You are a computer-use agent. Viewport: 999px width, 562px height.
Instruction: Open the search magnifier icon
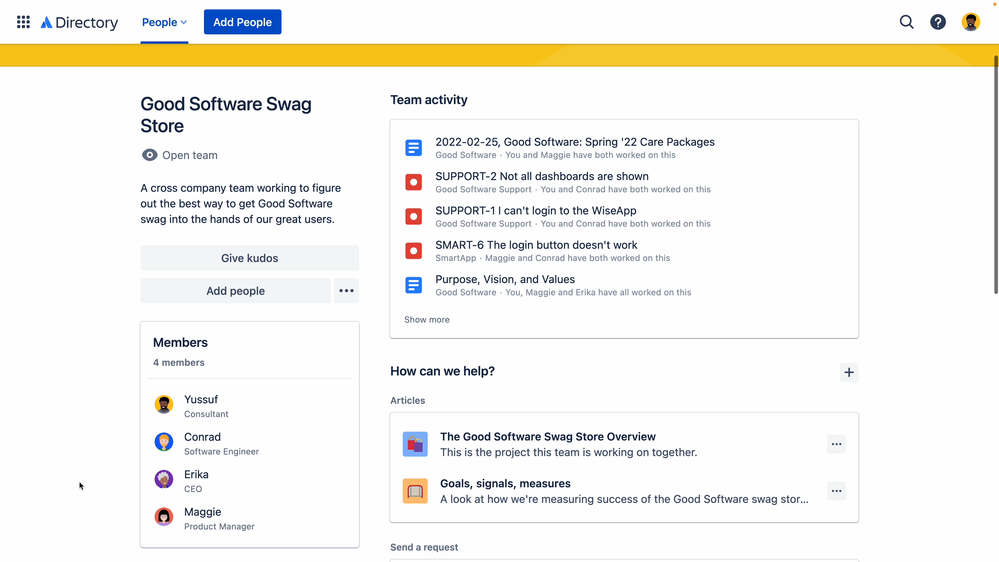[x=906, y=22]
